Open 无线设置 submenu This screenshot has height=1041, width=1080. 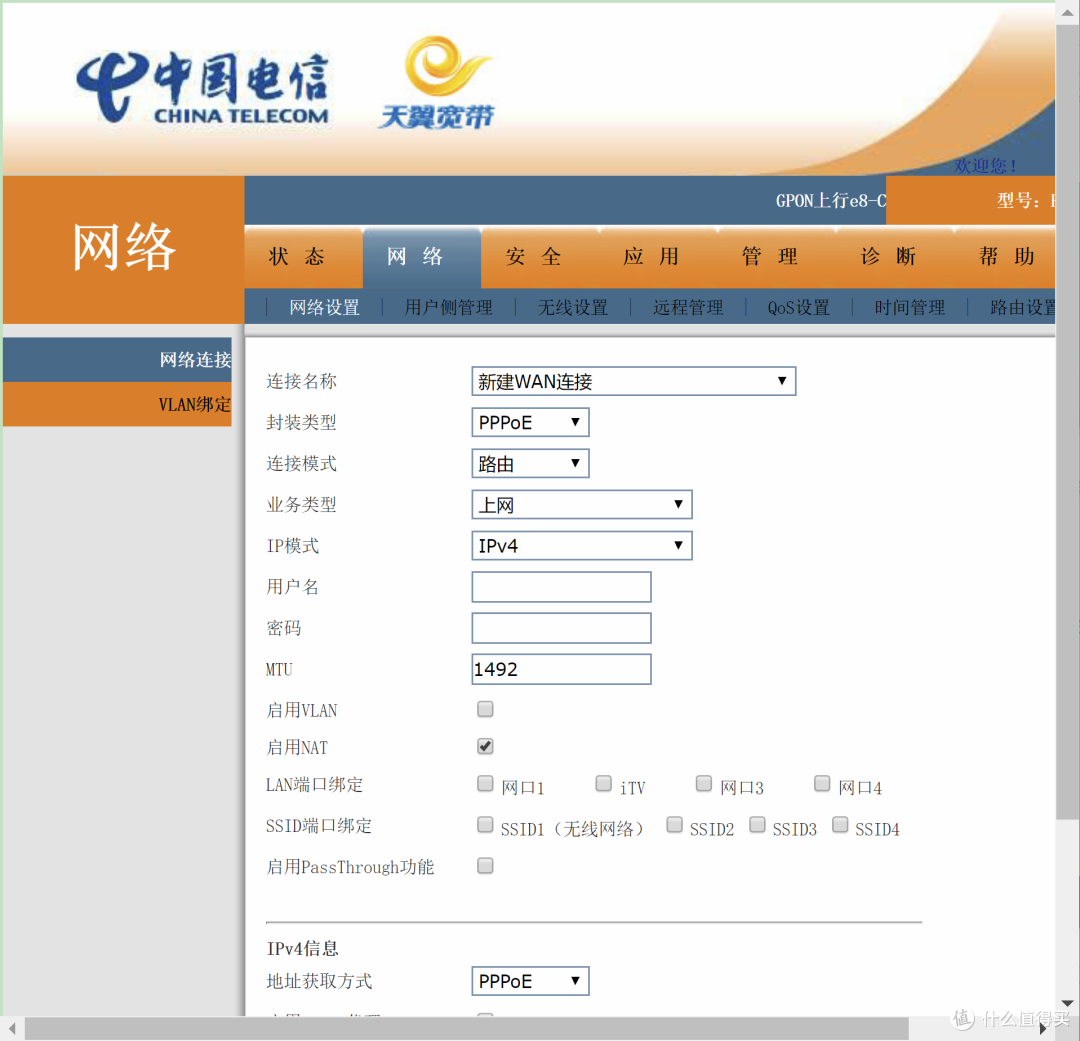click(x=573, y=307)
